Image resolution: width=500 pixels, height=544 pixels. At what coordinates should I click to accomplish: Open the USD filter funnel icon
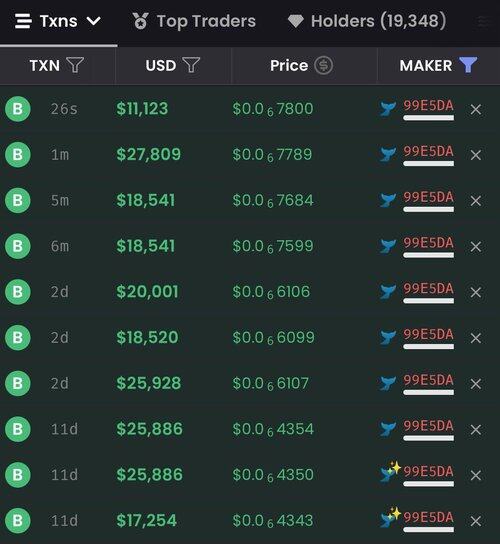(x=191, y=65)
